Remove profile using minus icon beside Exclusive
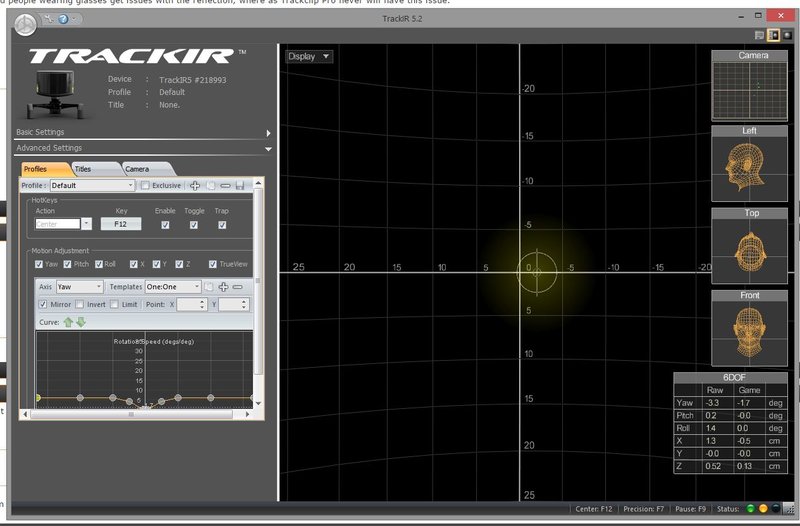This screenshot has width=800, height=526. 225,186
